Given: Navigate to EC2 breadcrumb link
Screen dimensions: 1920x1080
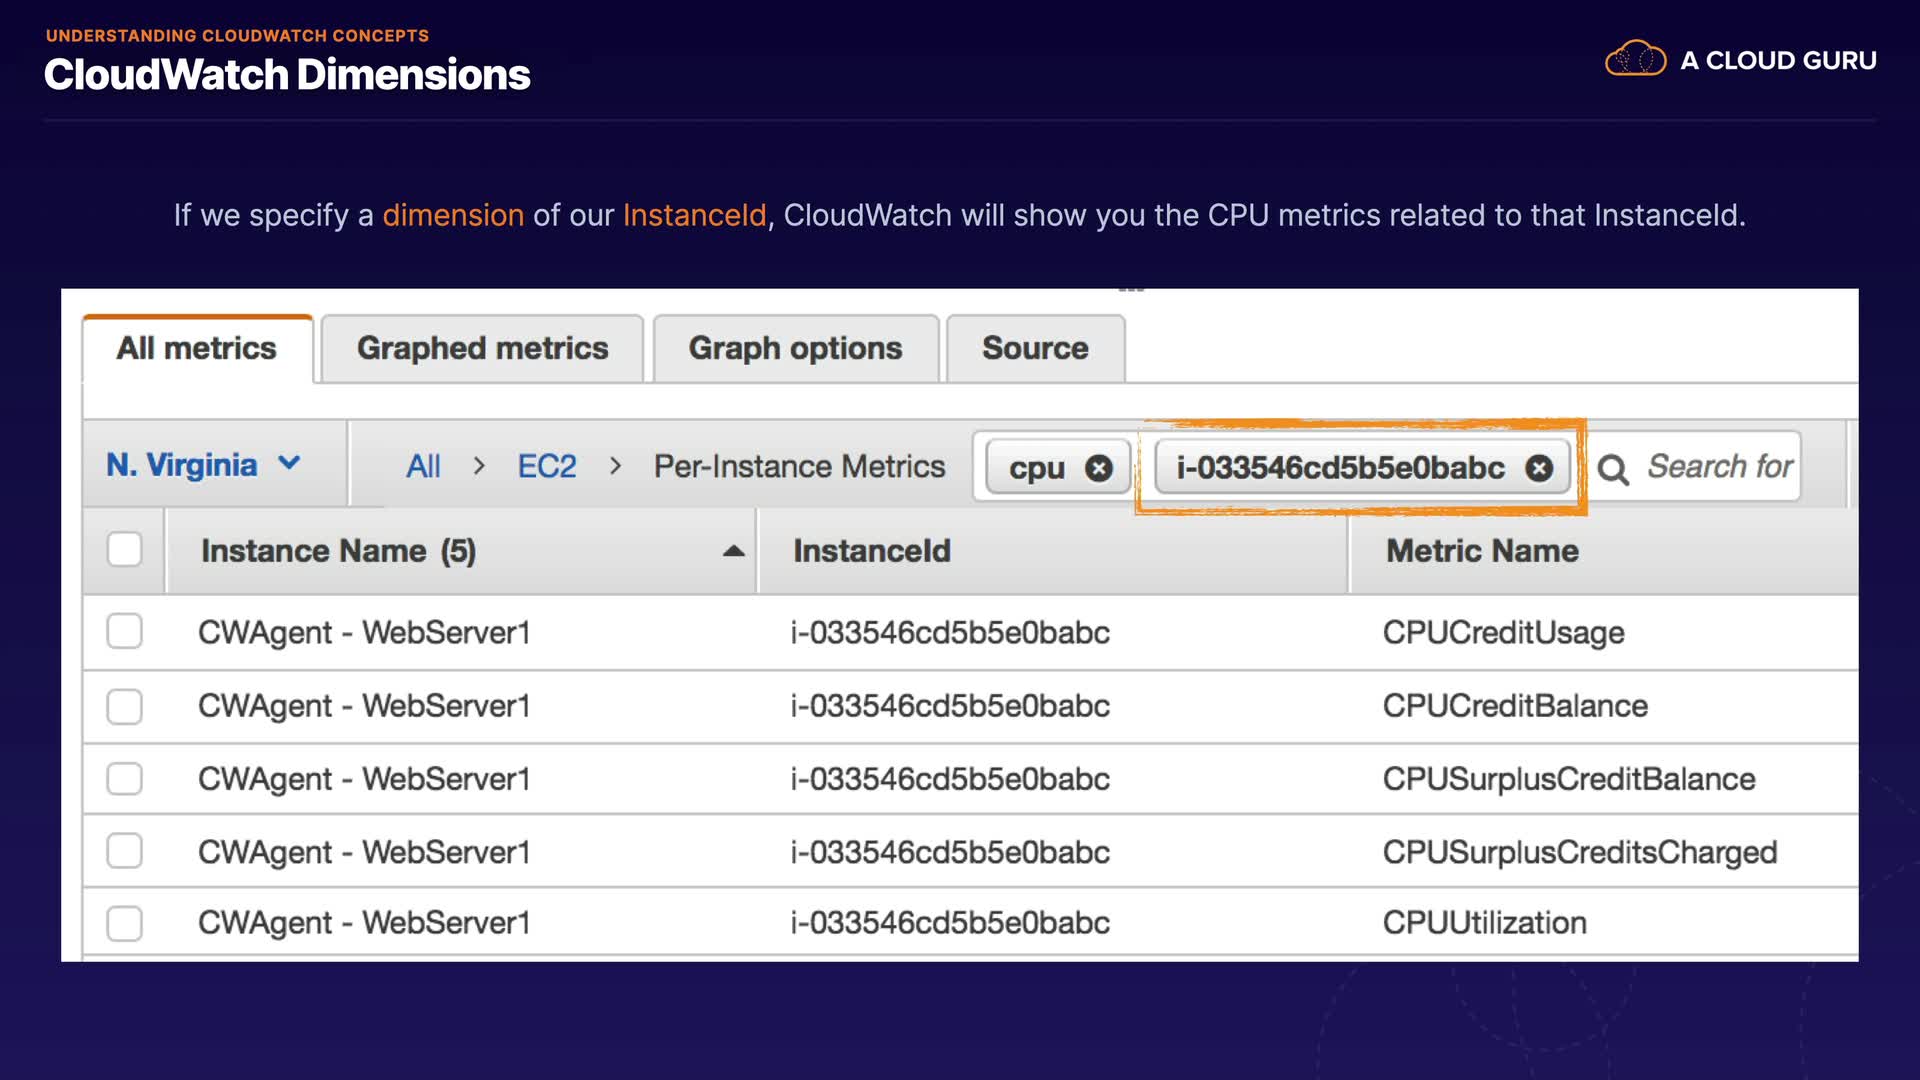Looking at the screenshot, I should (x=546, y=466).
